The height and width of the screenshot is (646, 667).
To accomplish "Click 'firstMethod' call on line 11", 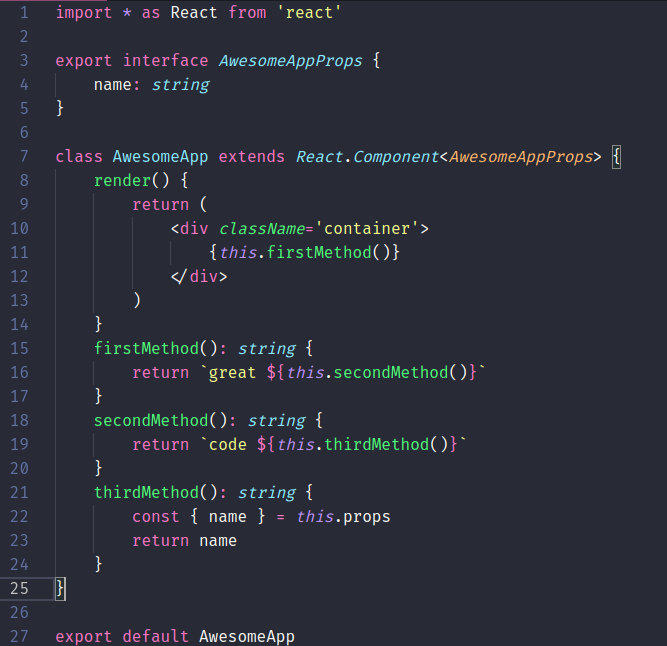I will click(319, 253).
